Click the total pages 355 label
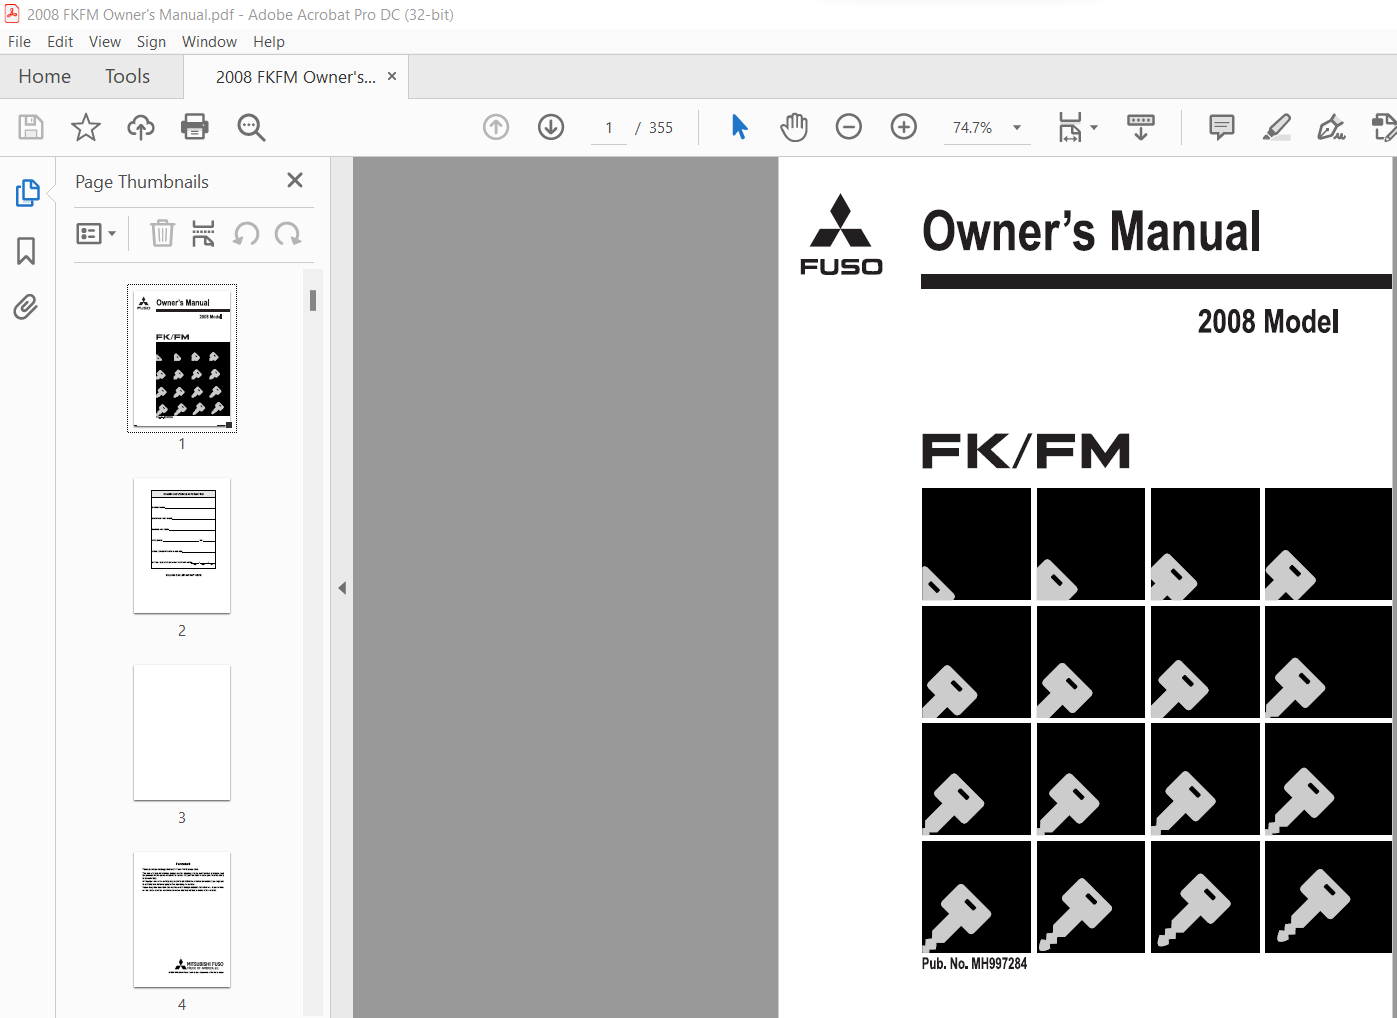1397x1018 pixels. 661,128
